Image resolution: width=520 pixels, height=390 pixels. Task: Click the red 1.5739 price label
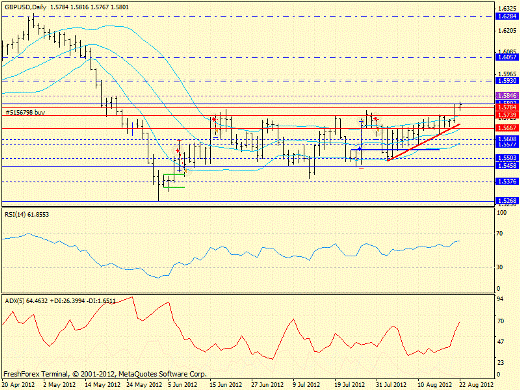coord(507,115)
